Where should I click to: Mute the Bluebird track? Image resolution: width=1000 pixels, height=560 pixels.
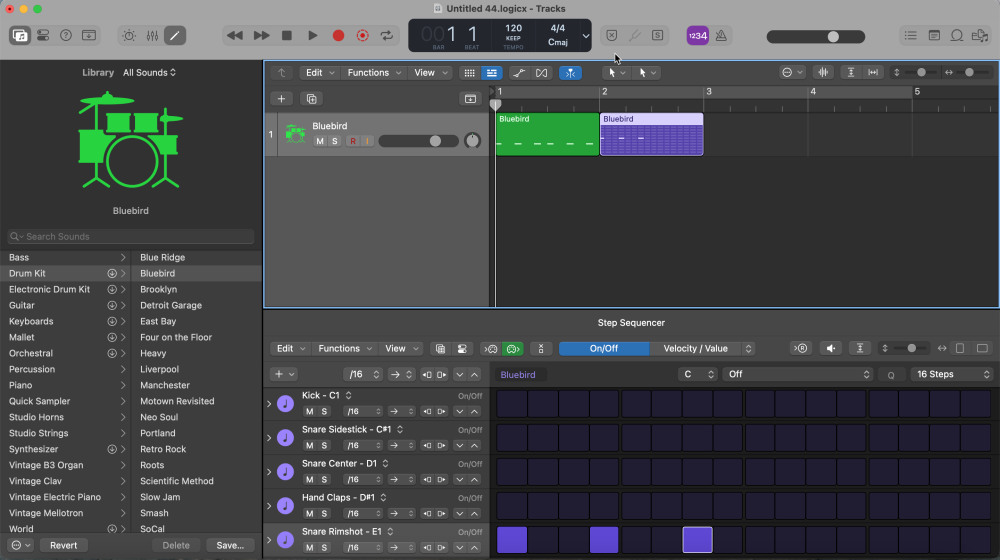[320, 141]
